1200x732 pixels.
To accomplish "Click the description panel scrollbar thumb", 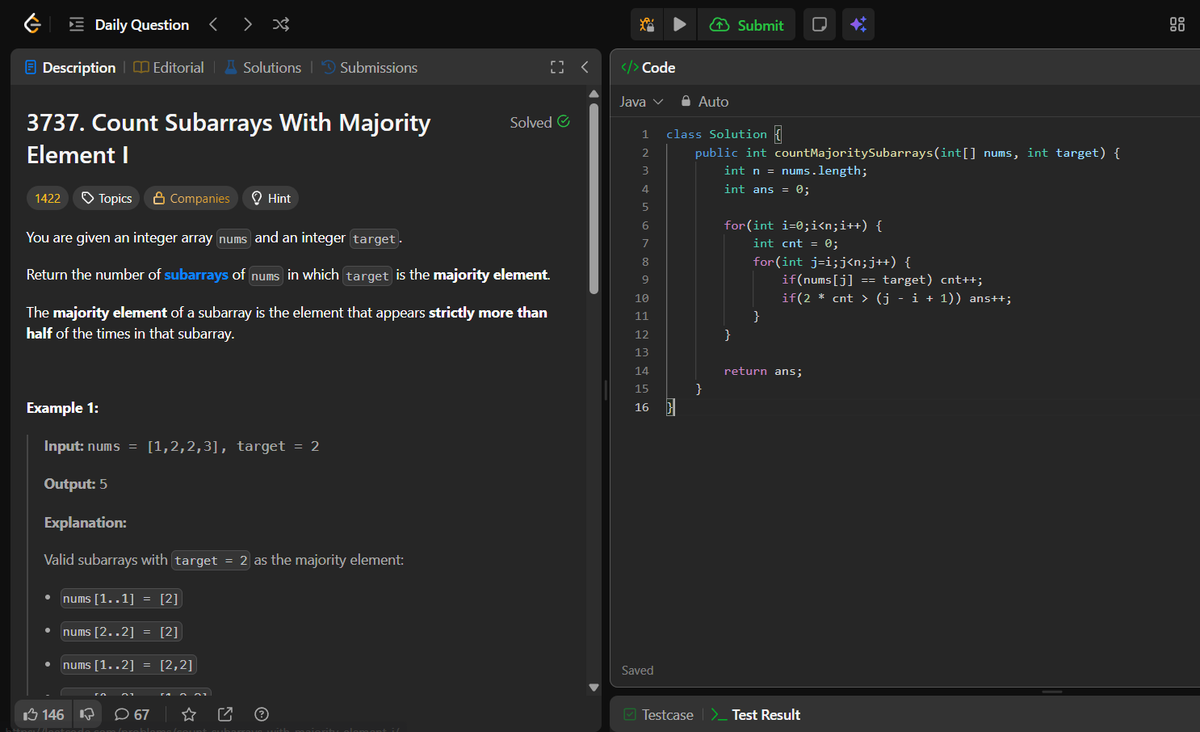I will coord(596,198).
